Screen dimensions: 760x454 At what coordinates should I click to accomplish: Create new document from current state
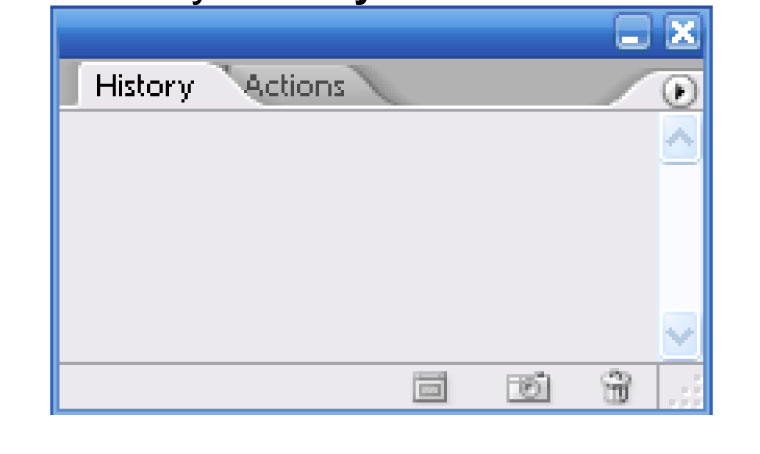click(x=429, y=387)
